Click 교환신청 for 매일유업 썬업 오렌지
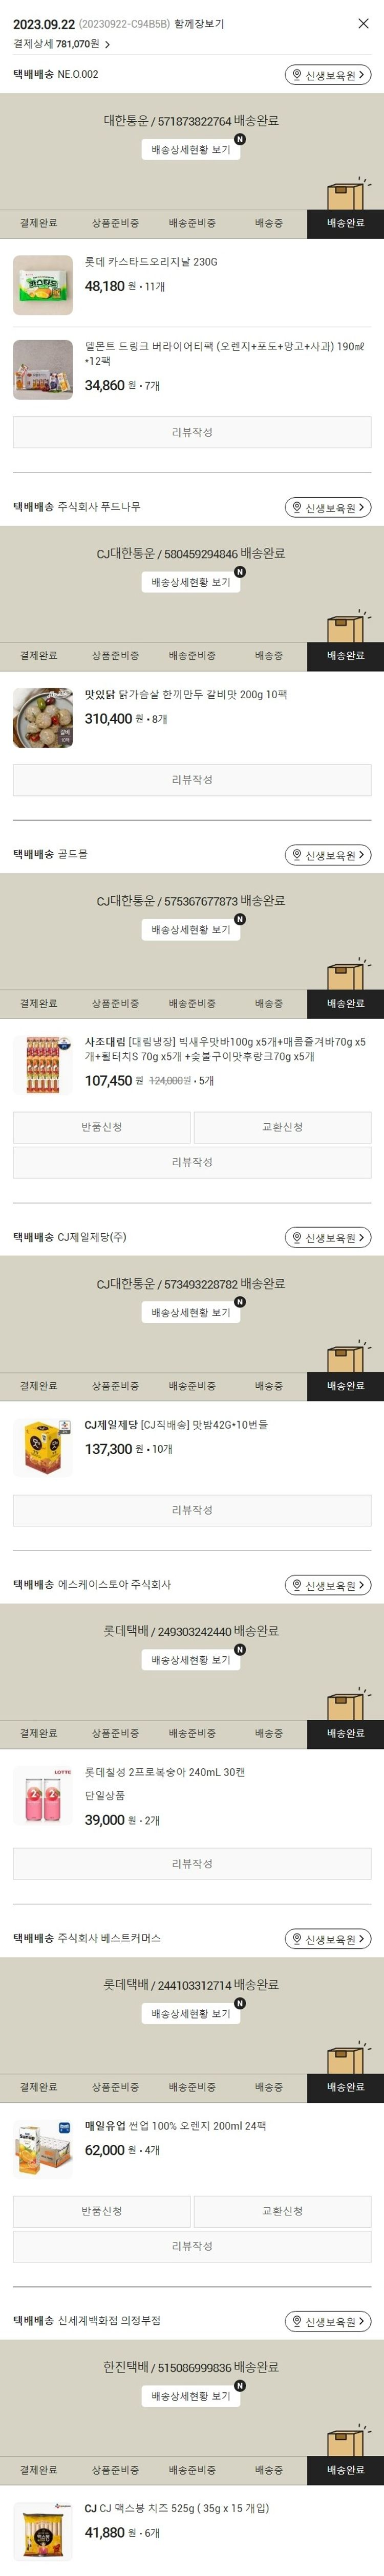This screenshot has width=384, height=2576. 282,2211
